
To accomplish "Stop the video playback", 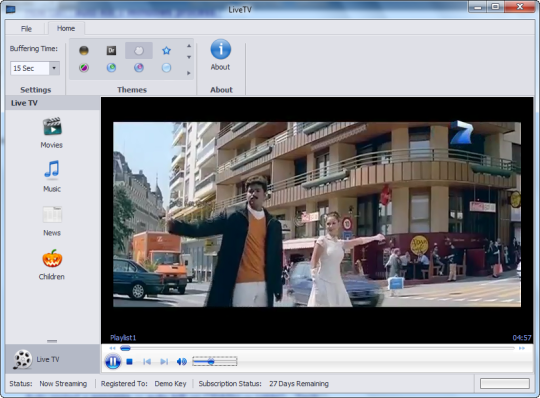I will [x=129, y=362].
